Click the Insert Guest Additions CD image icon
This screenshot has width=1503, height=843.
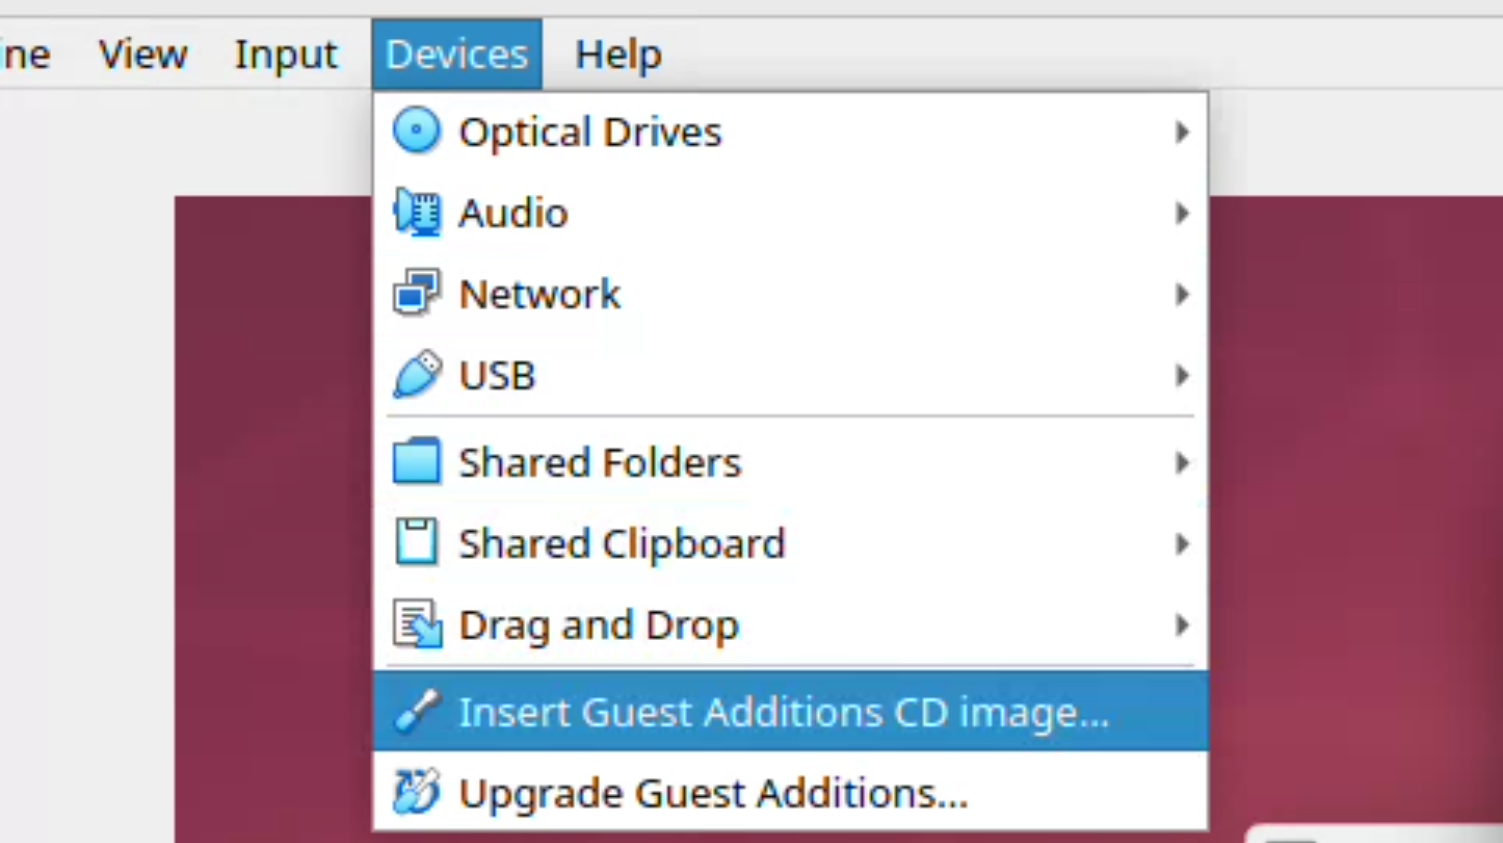click(x=417, y=711)
